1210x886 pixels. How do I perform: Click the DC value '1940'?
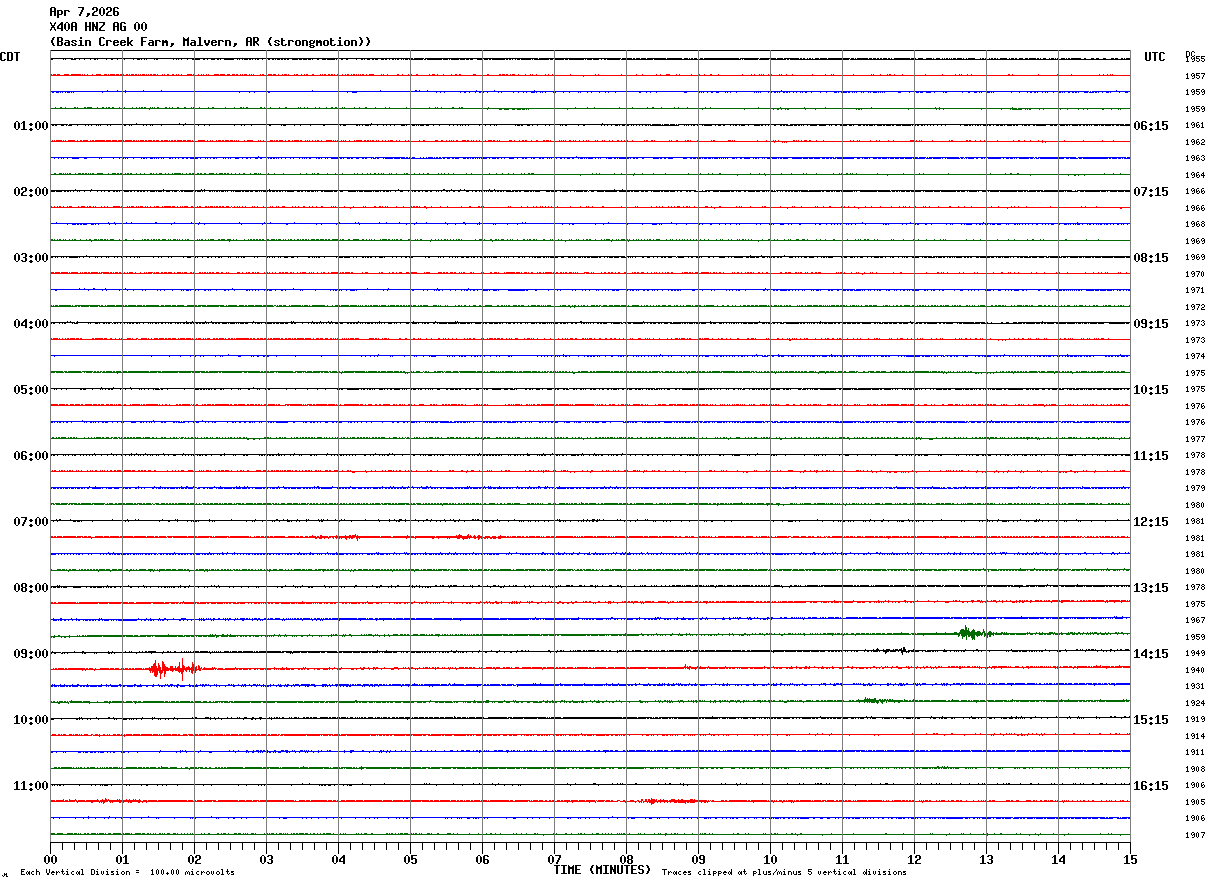pos(1195,671)
